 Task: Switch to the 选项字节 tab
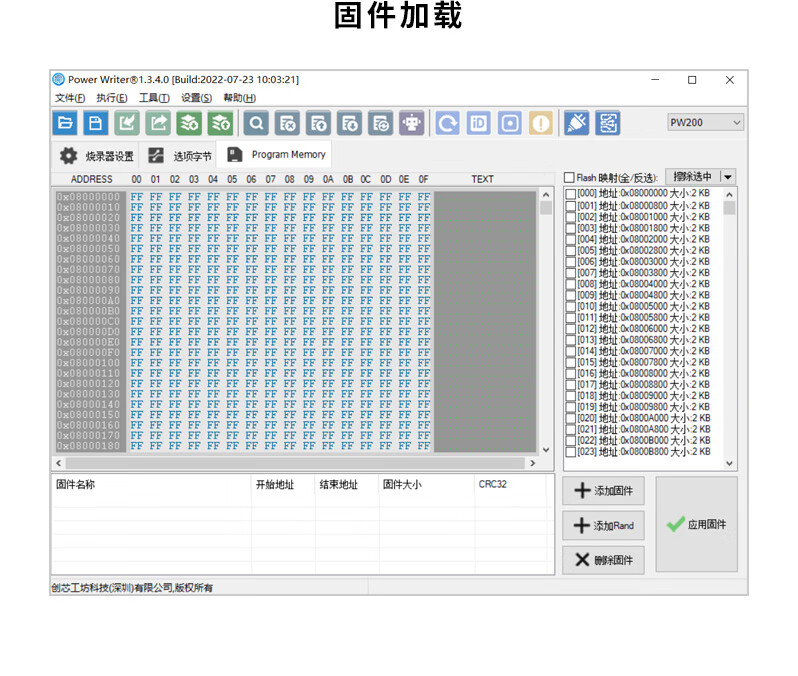coord(180,156)
